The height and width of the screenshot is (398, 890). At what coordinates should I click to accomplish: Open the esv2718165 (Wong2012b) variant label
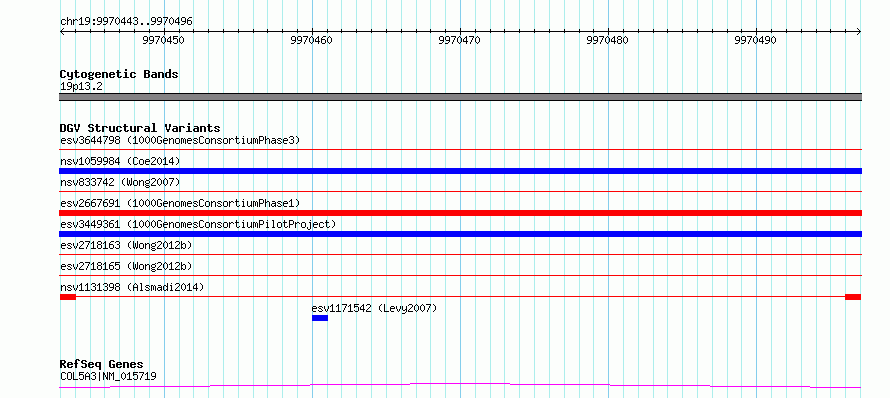(x=126, y=266)
